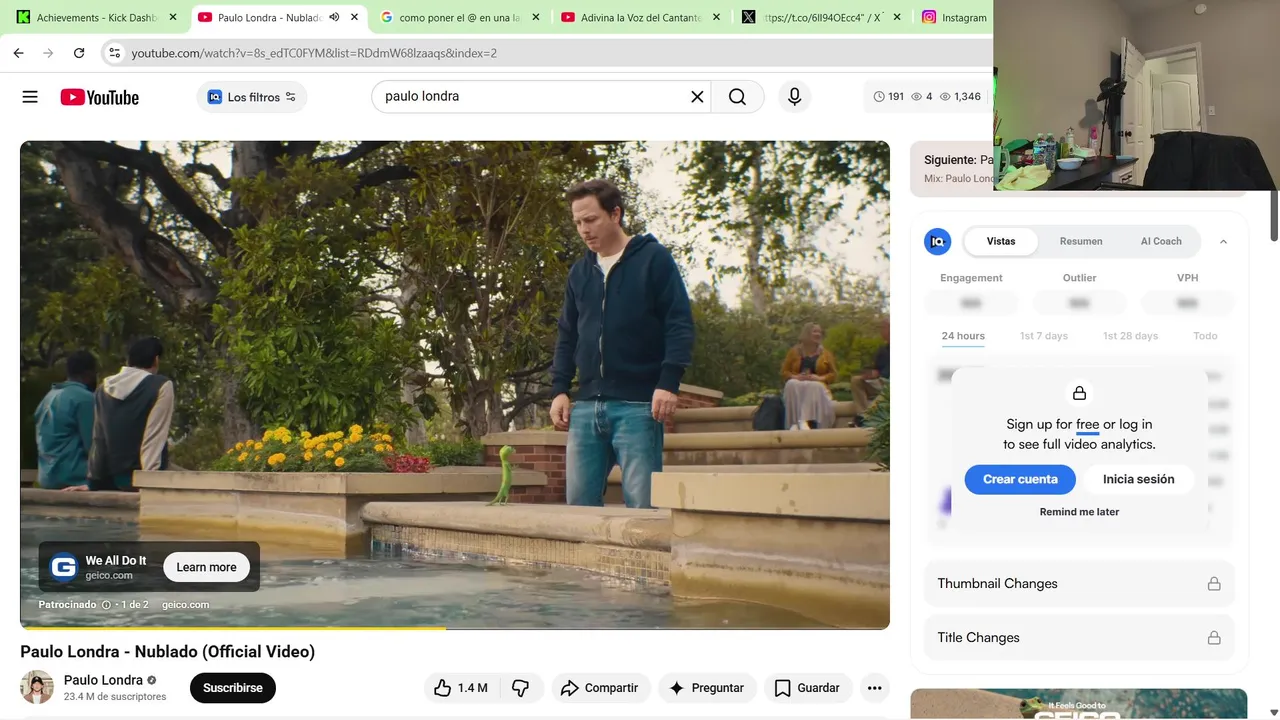The width and height of the screenshot is (1280, 720).
Task: Open the geico.com sponsor link
Action: (x=185, y=605)
